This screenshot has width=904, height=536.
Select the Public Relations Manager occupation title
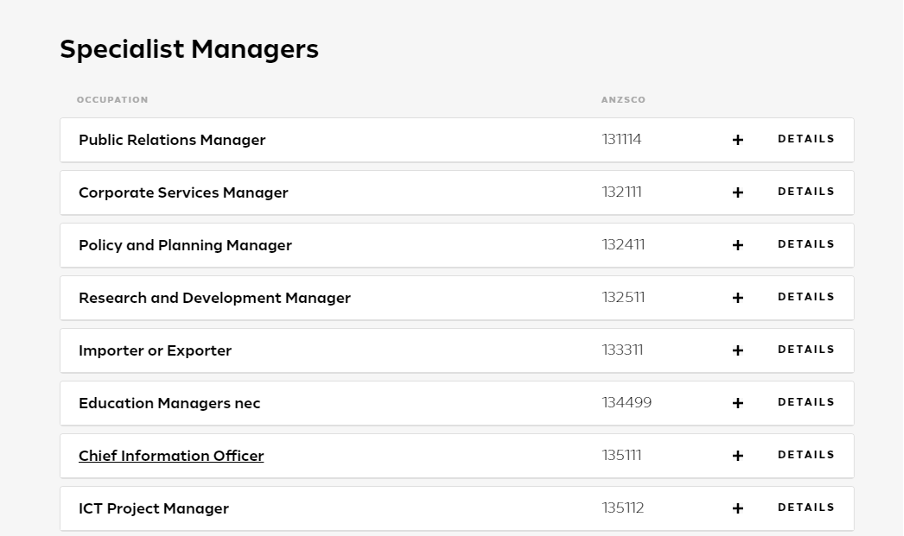click(x=172, y=140)
